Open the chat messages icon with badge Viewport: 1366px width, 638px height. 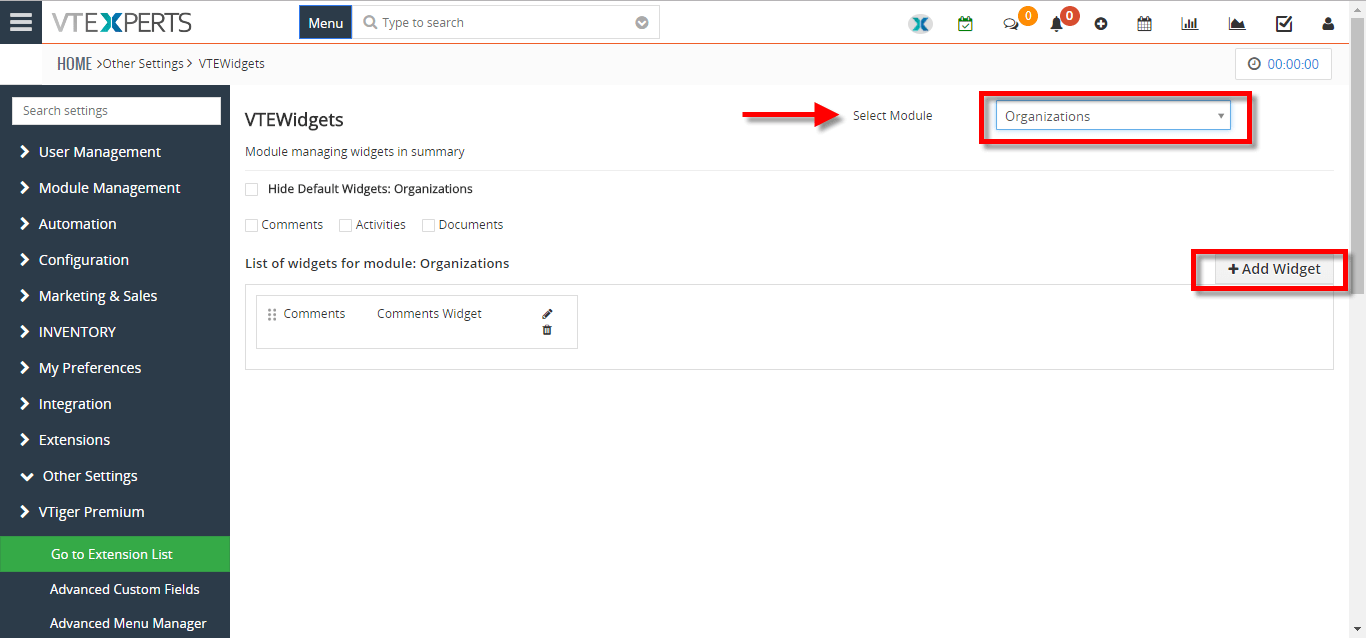point(1012,23)
